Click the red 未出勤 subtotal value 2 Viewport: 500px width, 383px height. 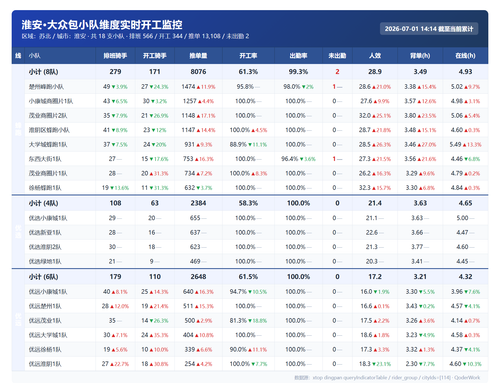point(337,72)
